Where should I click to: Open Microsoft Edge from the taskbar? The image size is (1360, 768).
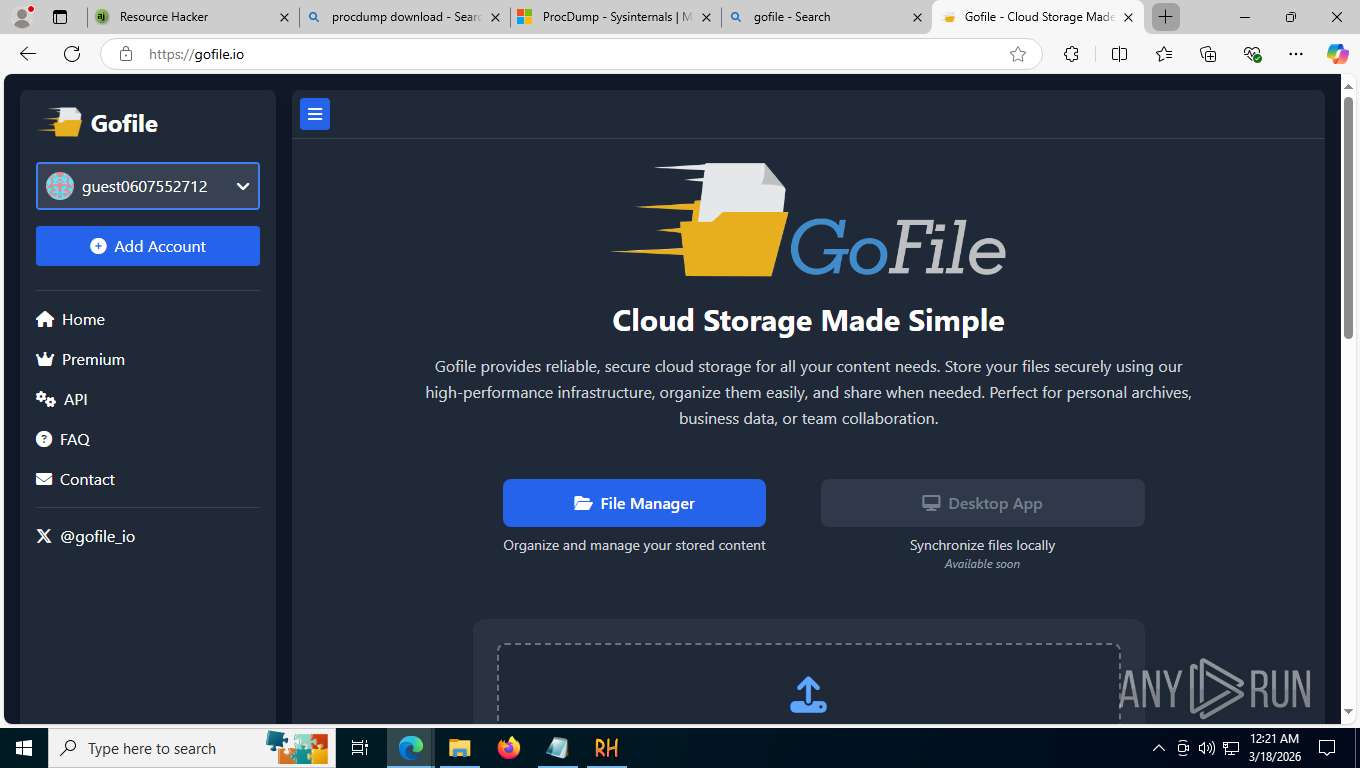click(411, 748)
